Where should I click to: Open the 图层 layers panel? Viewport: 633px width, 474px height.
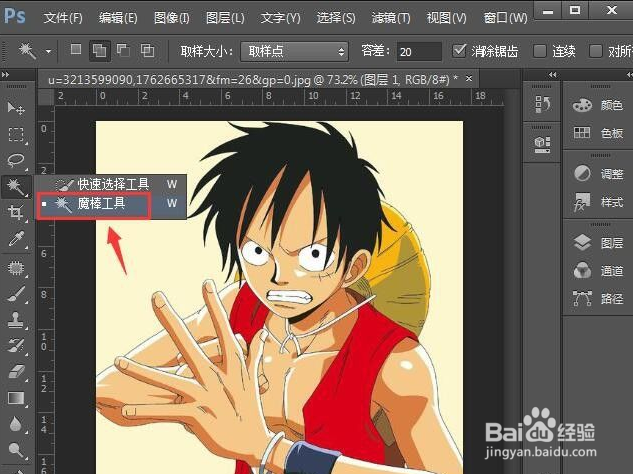click(x=598, y=243)
